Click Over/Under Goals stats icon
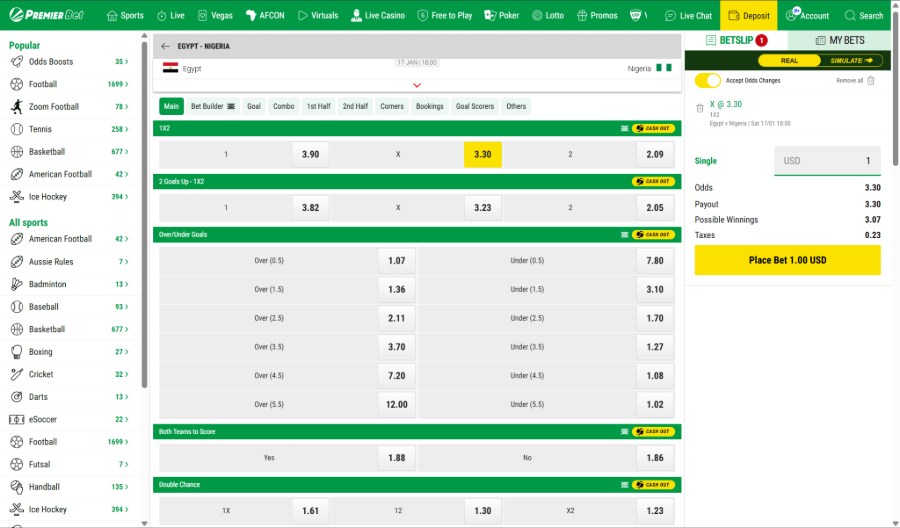 click(x=624, y=235)
